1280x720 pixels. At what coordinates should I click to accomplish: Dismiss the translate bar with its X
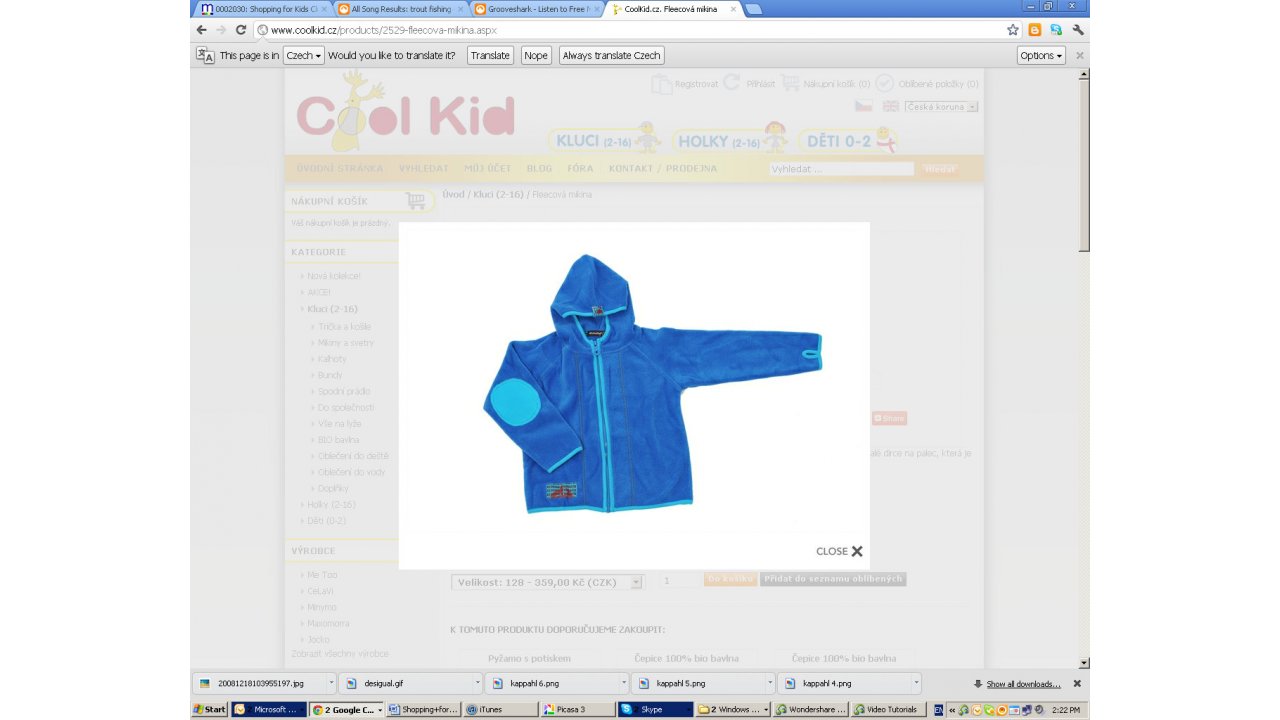click(x=1079, y=56)
